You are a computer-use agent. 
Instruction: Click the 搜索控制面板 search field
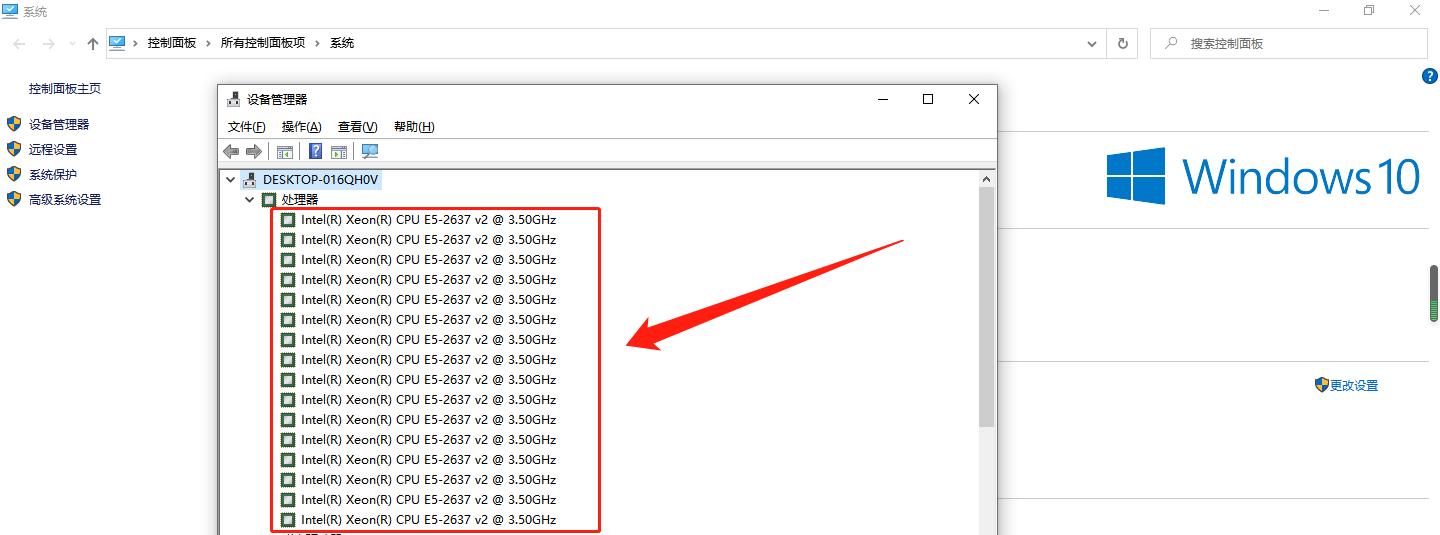tap(1289, 44)
